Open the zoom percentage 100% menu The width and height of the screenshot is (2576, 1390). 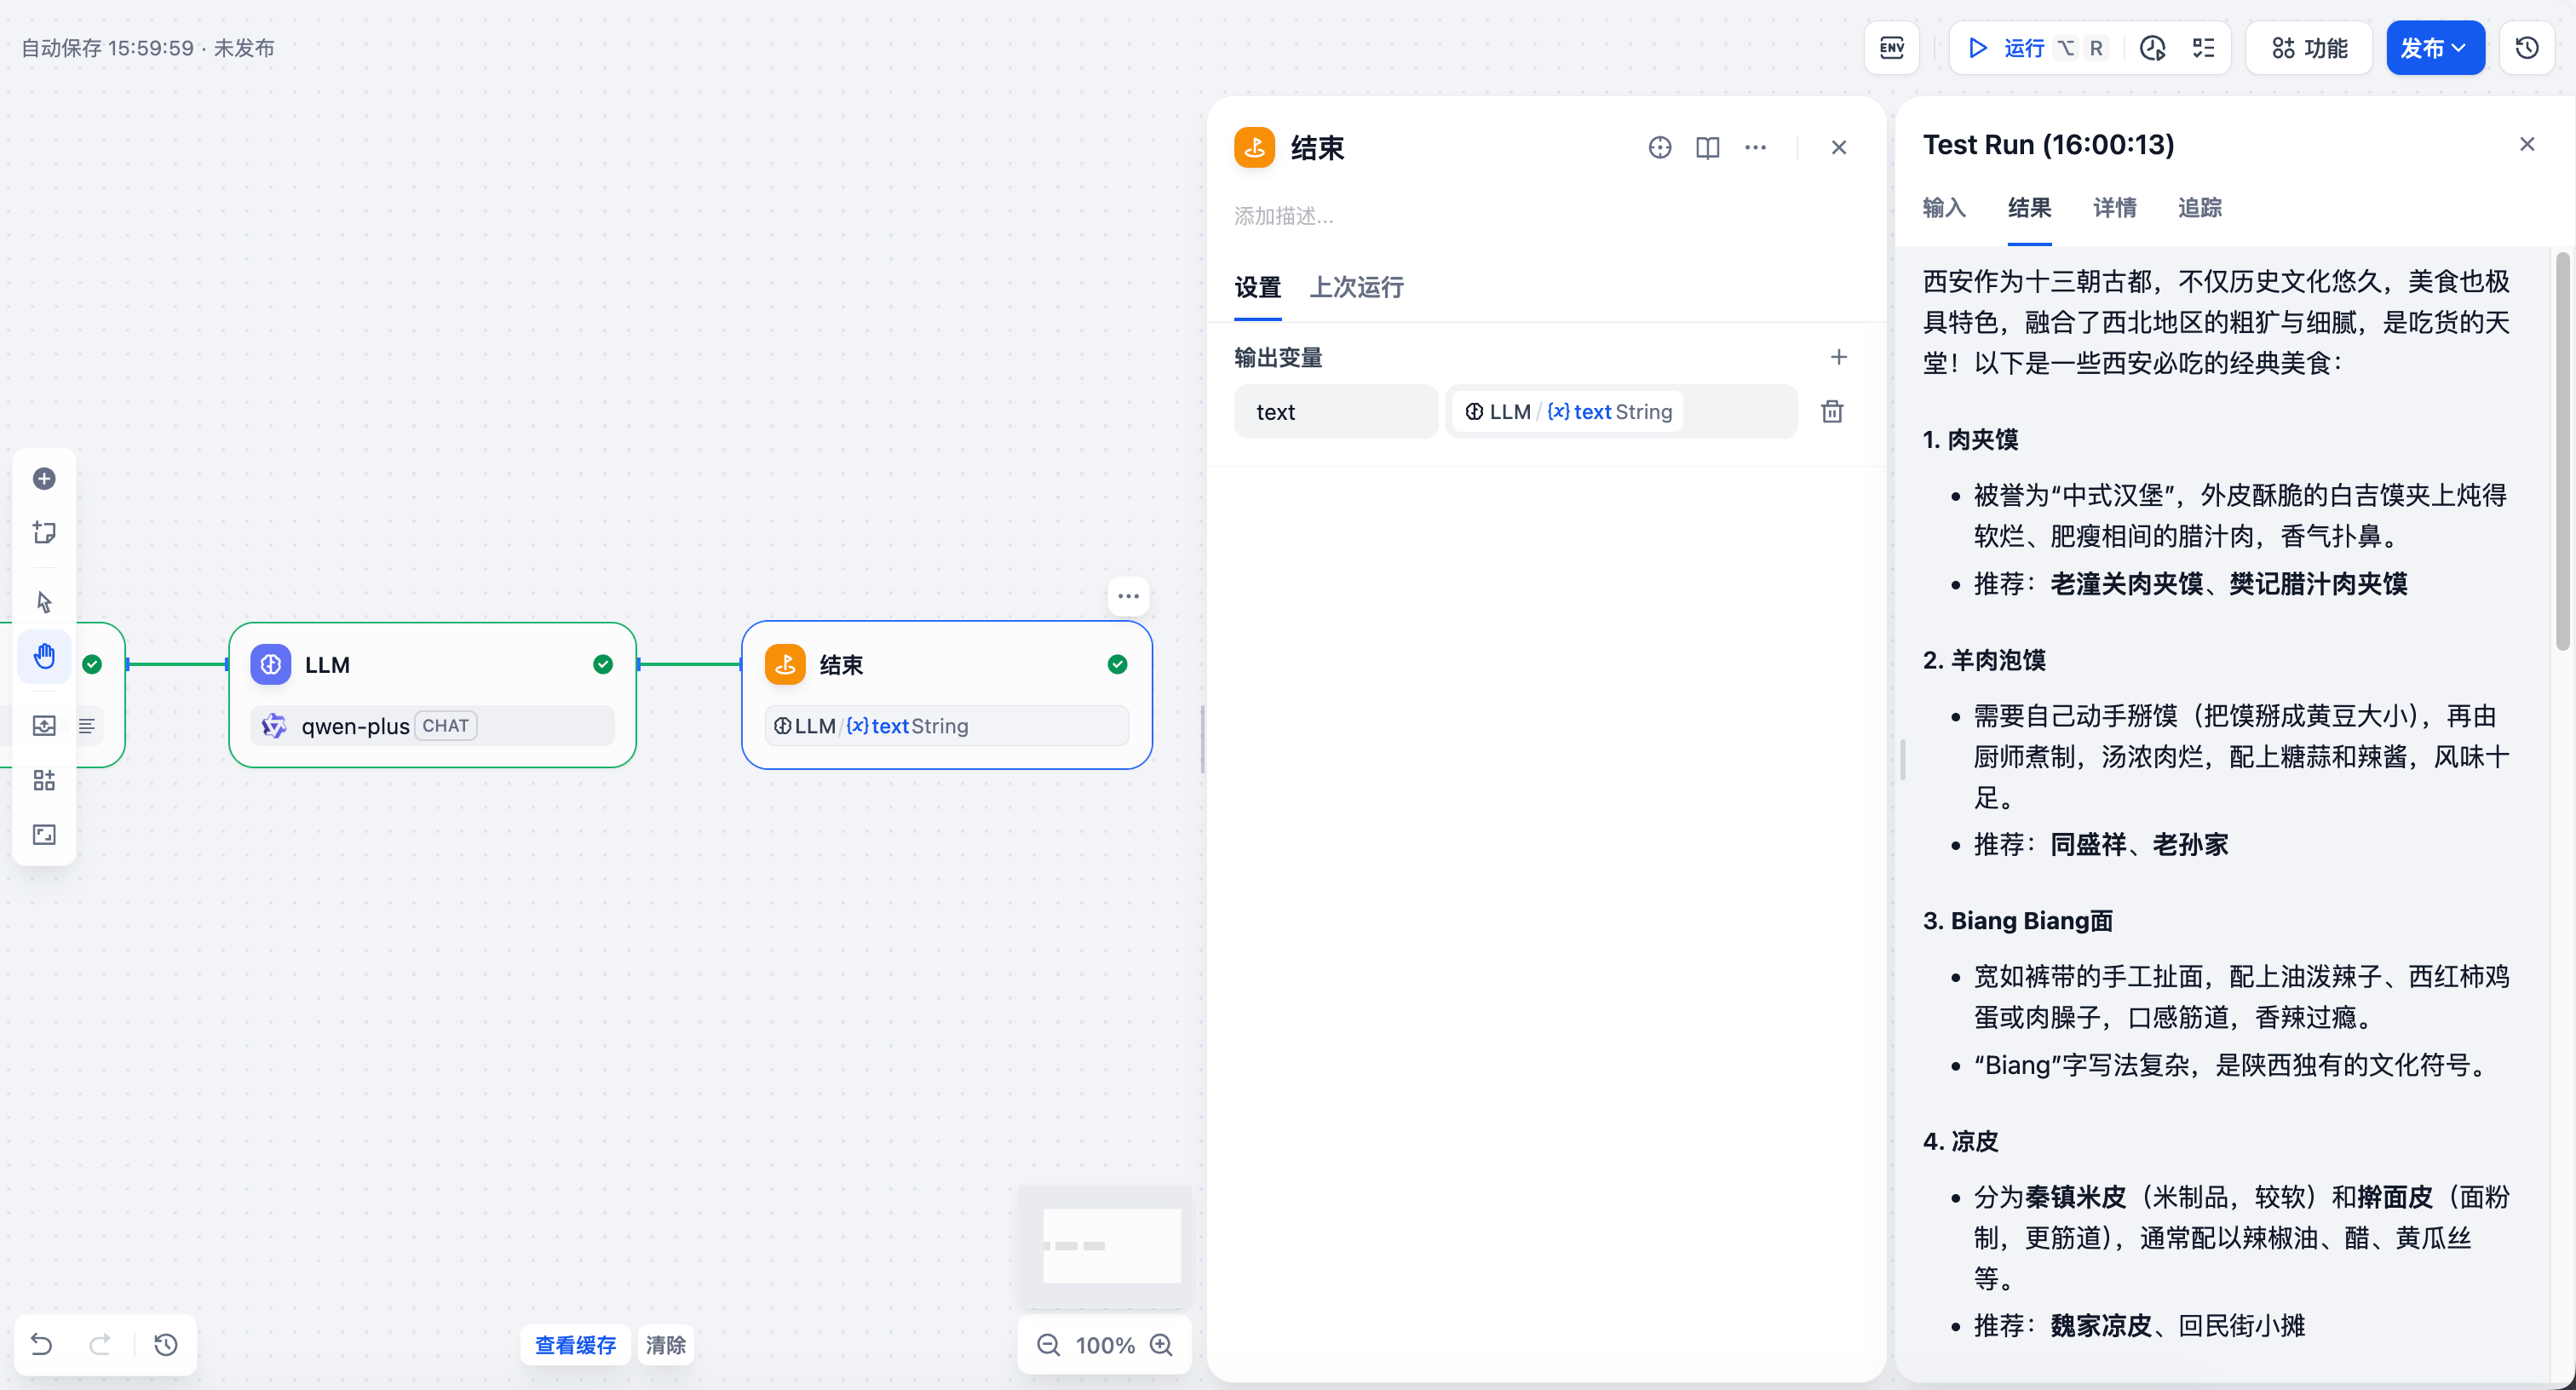[x=1104, y=1345]
